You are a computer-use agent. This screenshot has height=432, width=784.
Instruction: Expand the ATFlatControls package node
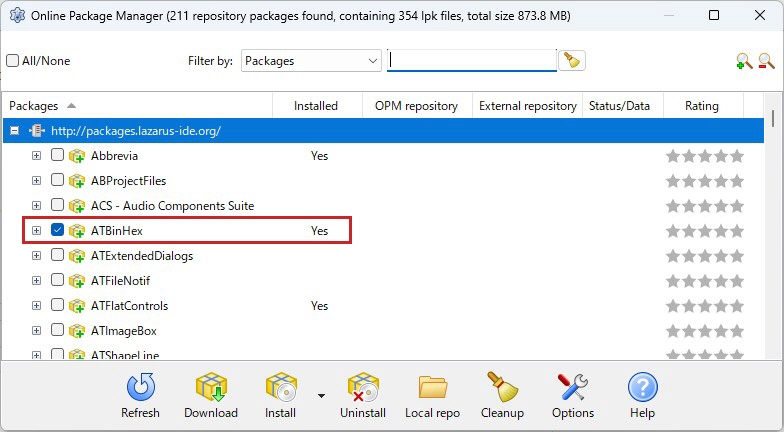click(36, 305)
